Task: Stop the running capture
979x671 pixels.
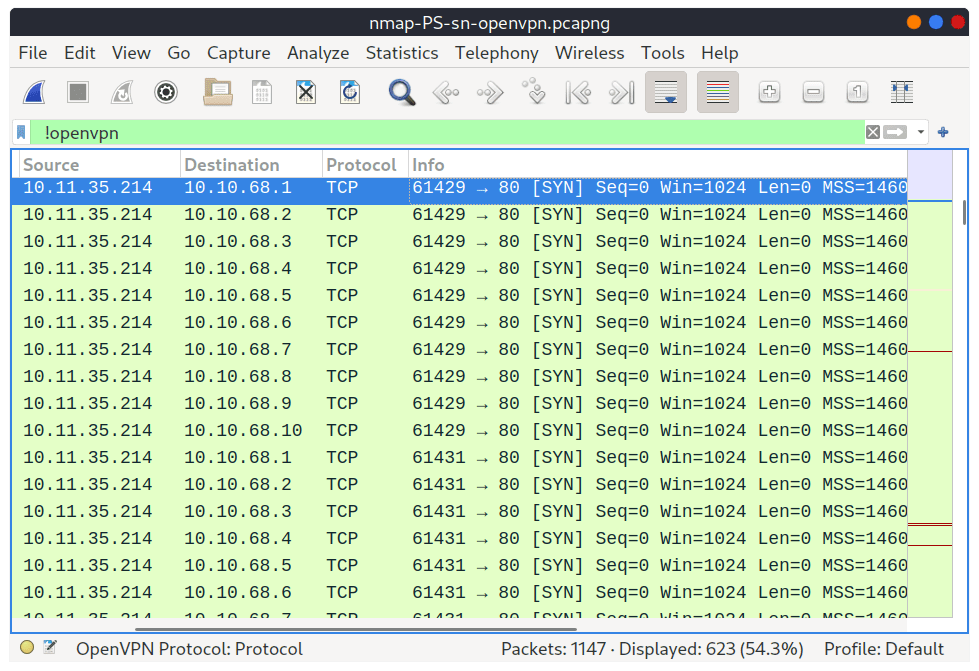Action: click(x=78, y=92)
